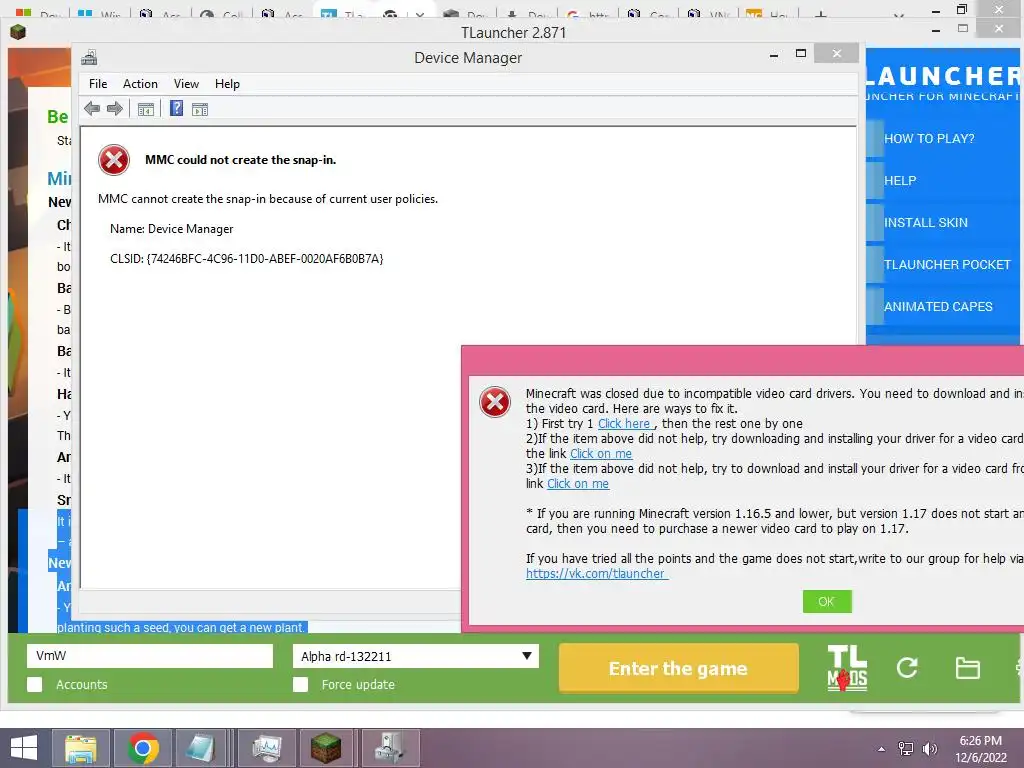Toggle the show/hide action pane icon

tap(200, 109)
